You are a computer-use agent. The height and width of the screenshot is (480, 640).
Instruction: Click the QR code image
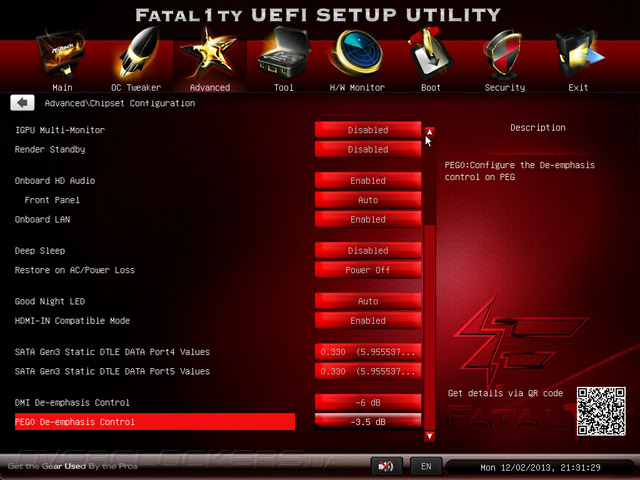[601, 411]
